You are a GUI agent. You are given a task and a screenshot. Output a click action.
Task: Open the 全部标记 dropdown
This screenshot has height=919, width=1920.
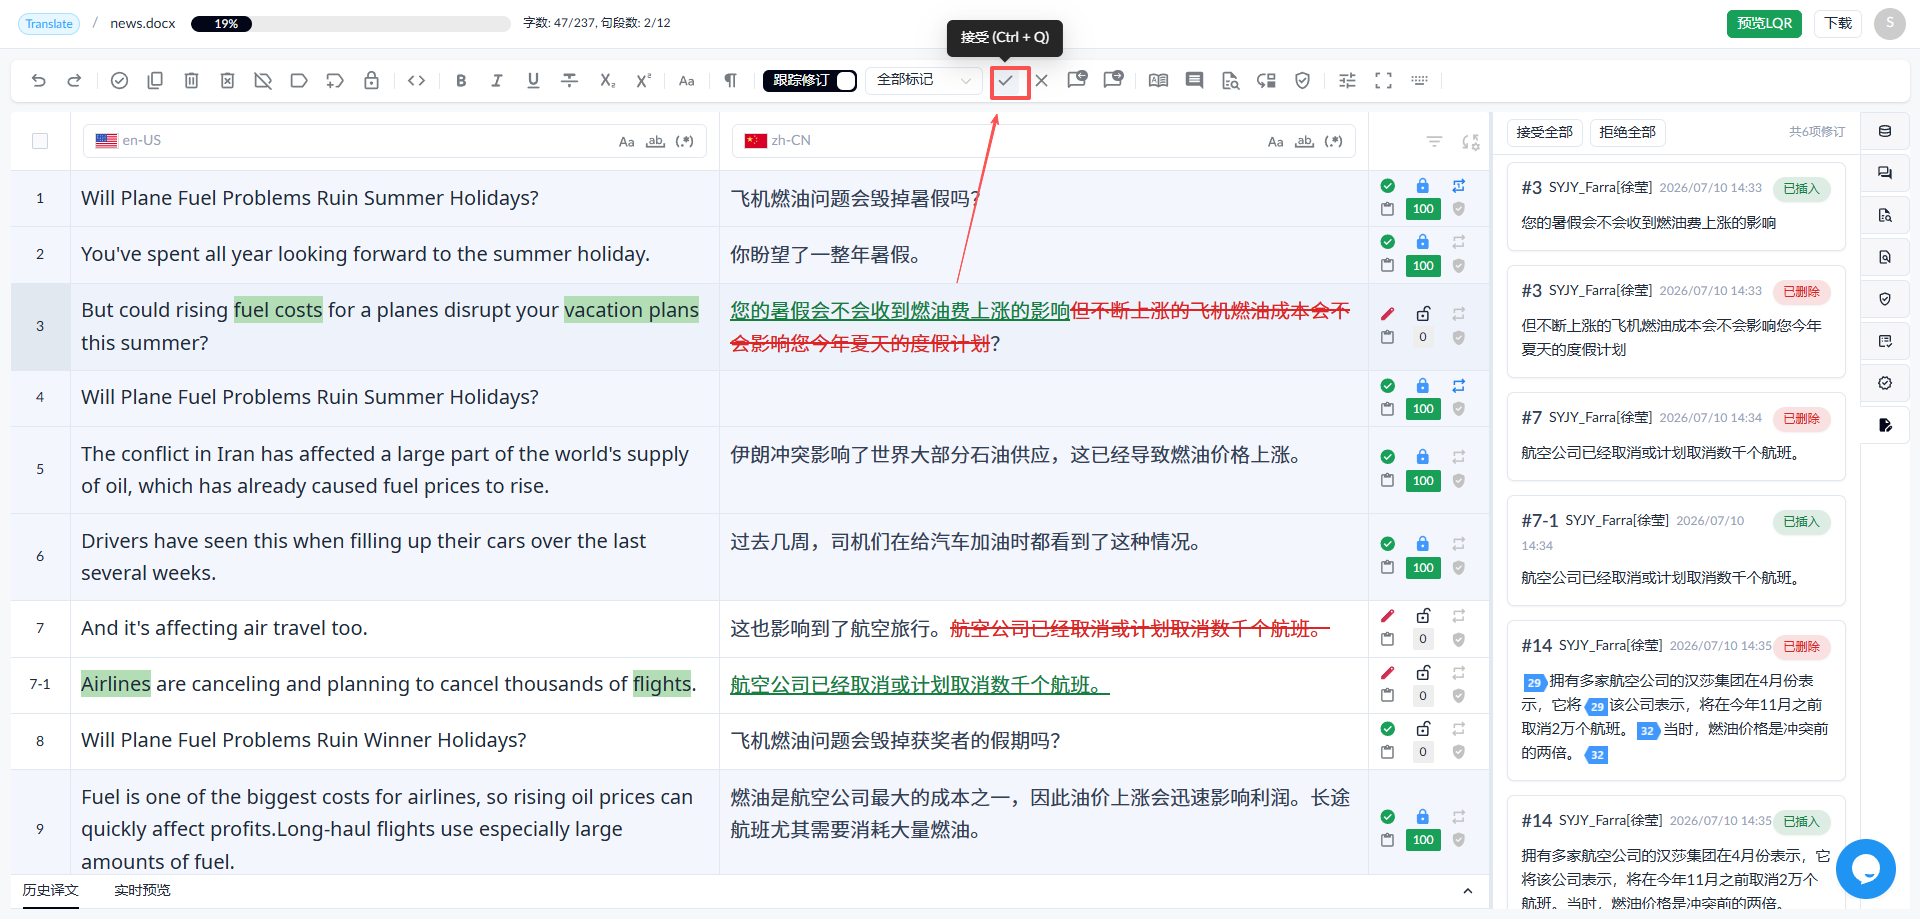925,81
